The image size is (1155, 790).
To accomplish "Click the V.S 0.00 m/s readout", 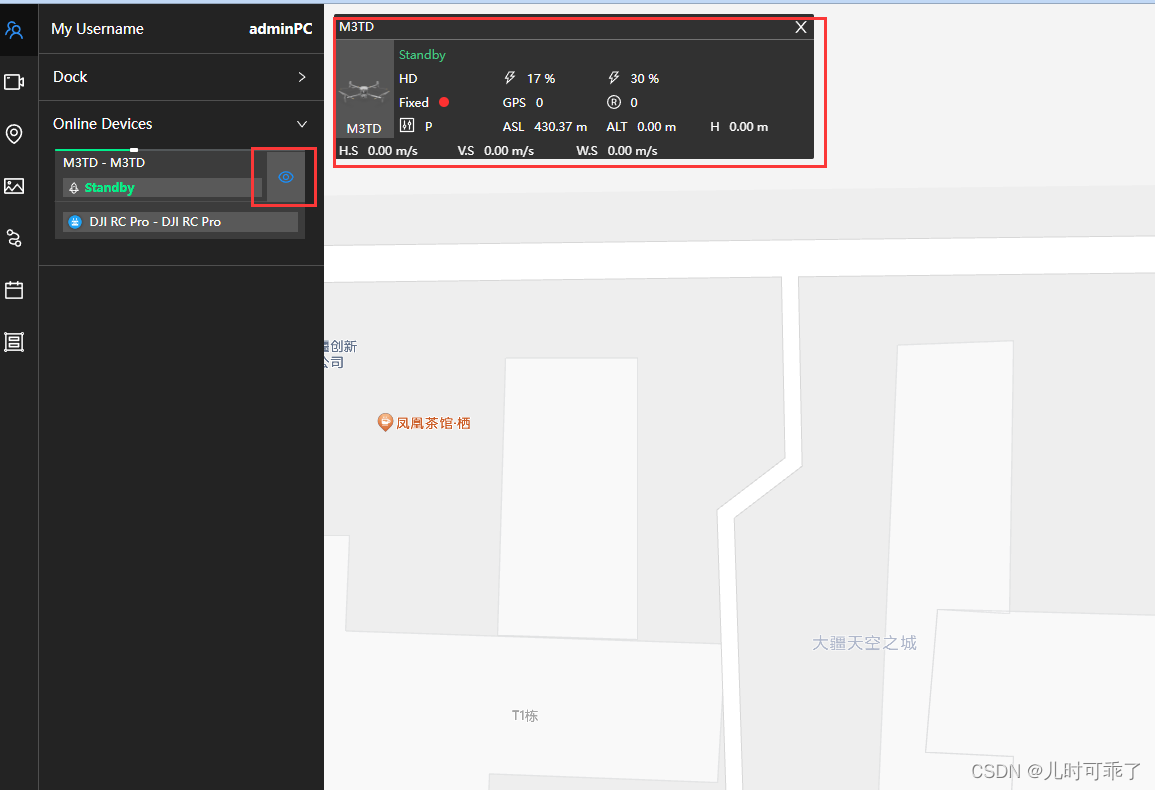I will (x=496, y=151).
